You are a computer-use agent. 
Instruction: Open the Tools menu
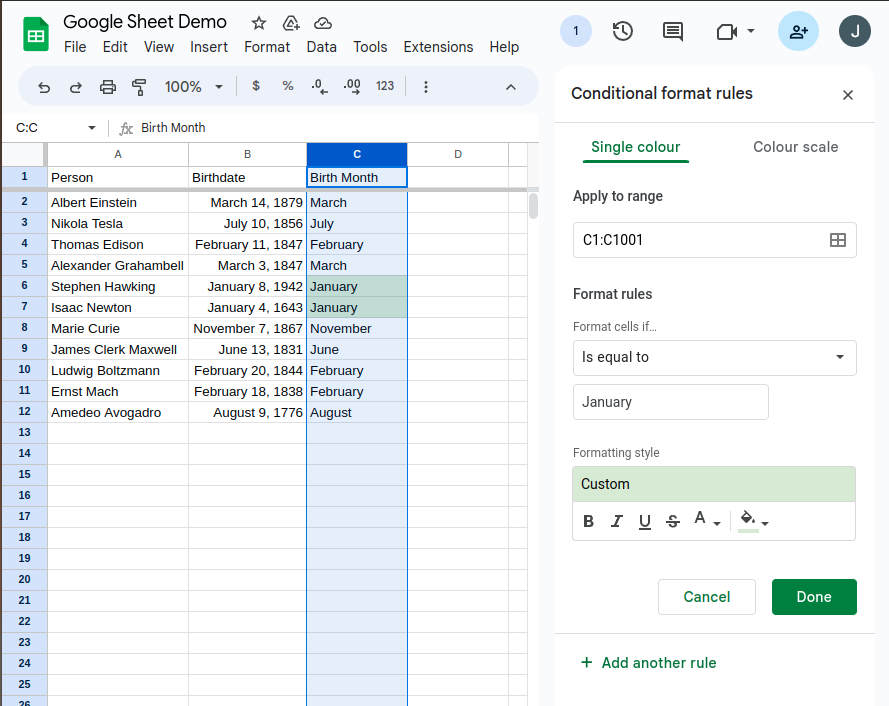point(370,47)
